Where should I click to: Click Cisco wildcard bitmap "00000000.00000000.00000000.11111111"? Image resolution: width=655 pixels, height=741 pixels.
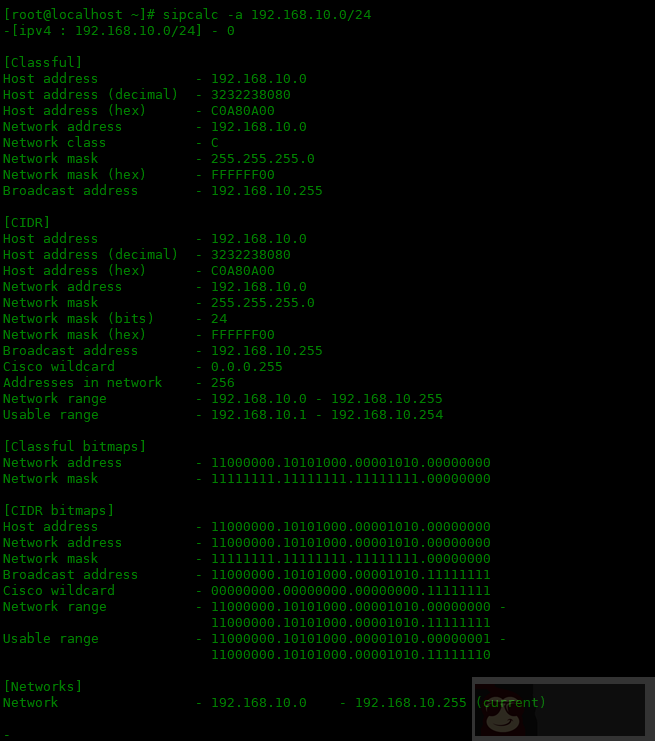[x=351, y=591]
